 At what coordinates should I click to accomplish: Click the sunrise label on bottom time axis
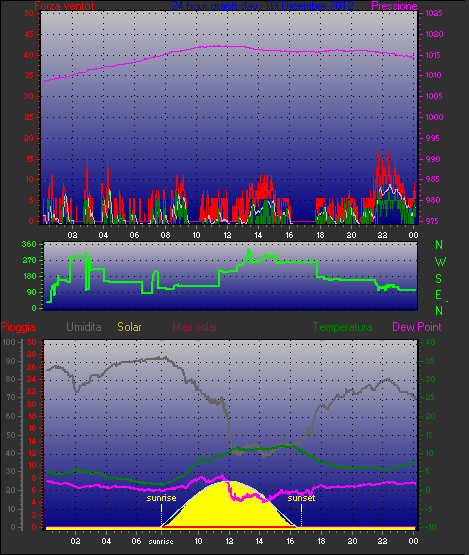coord(161,541)
